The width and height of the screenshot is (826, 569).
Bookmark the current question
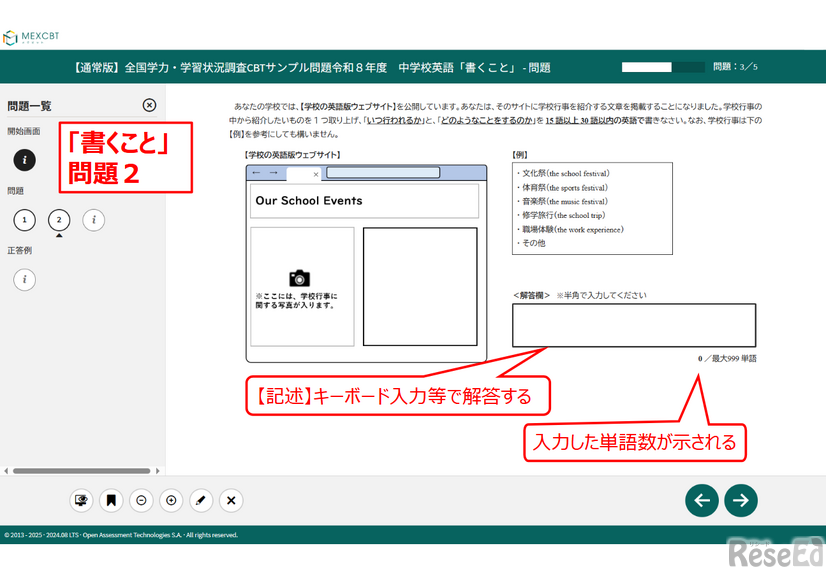click(111, 500)
